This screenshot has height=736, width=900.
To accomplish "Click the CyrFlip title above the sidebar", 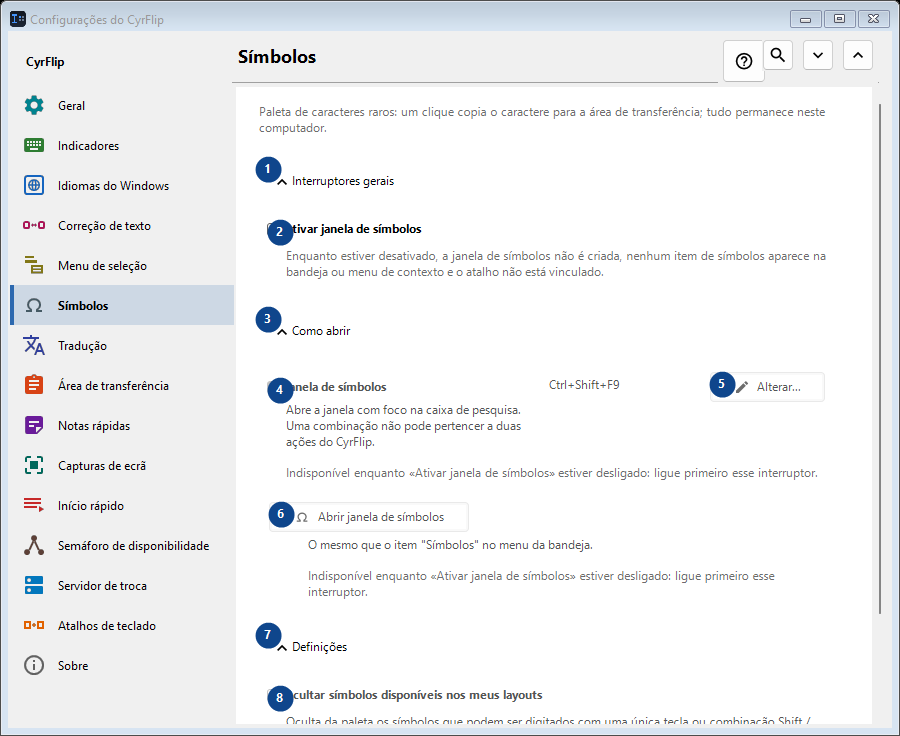I will pos(45,62).
